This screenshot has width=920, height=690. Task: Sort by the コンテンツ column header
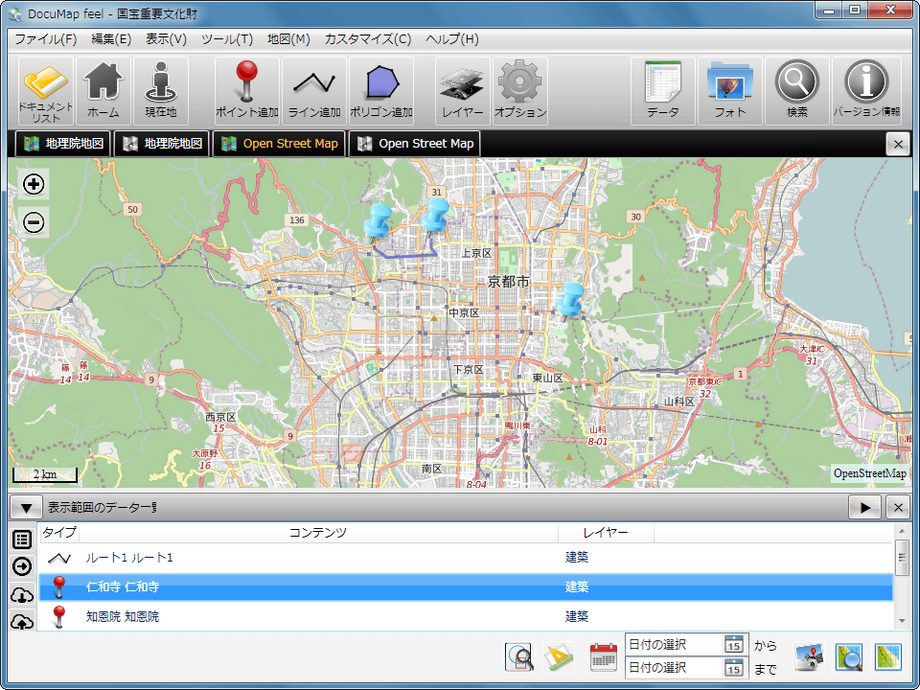[x=318, y=532]
